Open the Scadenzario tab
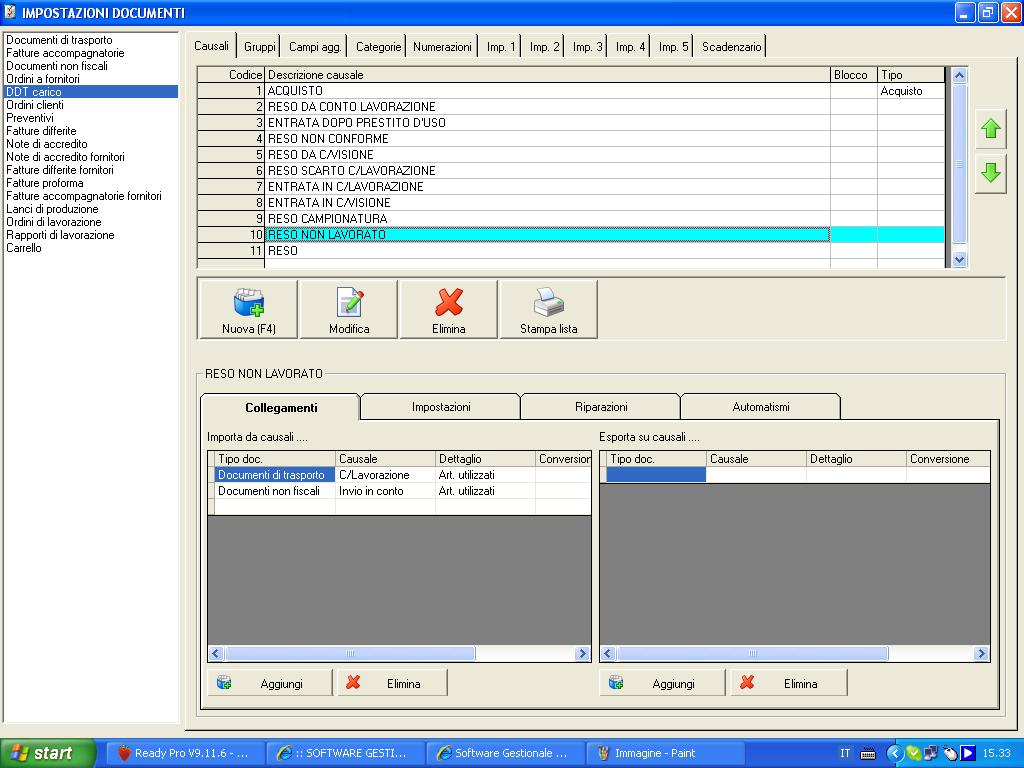Image resolution: width=1024 pixels, height=768 pixels. (731, 47)
